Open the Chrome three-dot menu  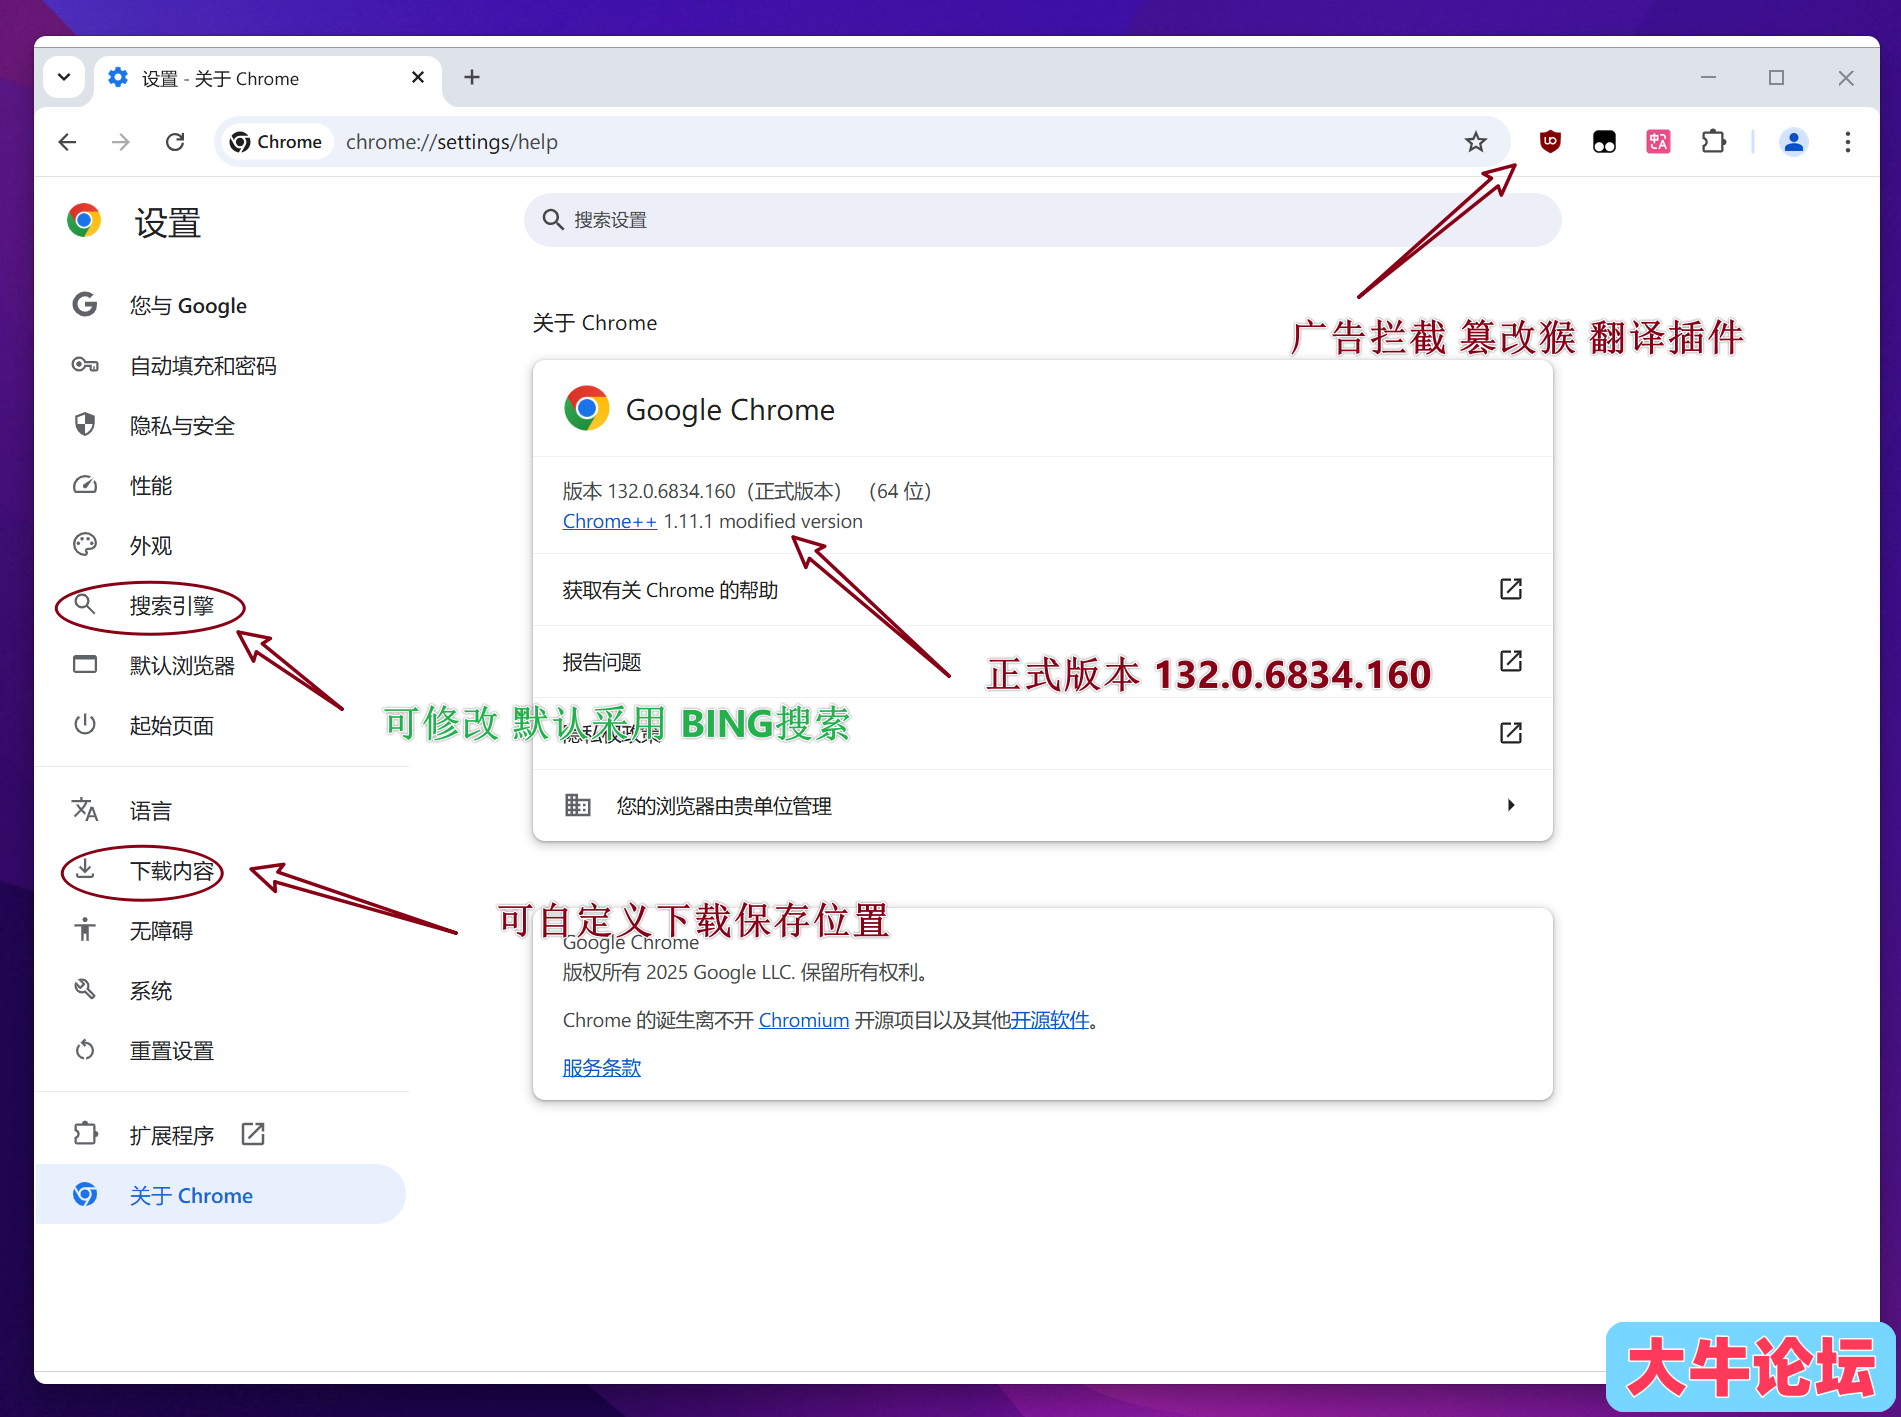[x=1847, y=142]
